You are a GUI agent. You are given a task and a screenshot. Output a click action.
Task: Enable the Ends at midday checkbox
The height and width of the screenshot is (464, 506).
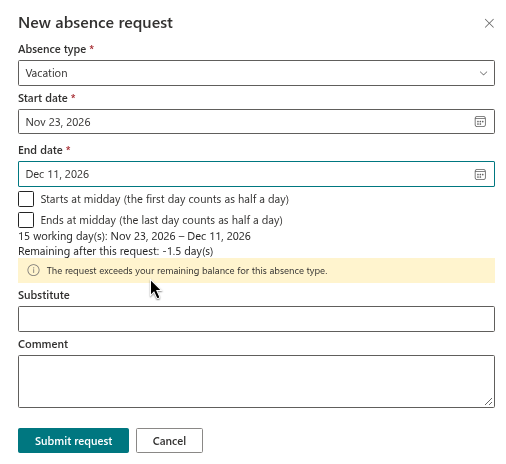coord(26,220)
